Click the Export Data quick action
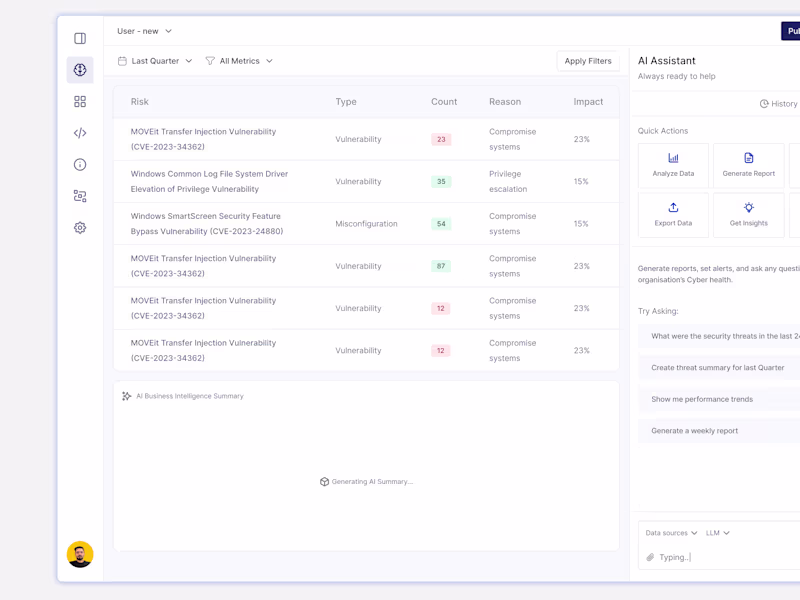Viewport: 800px width, 600px height. tap(673, 215)
